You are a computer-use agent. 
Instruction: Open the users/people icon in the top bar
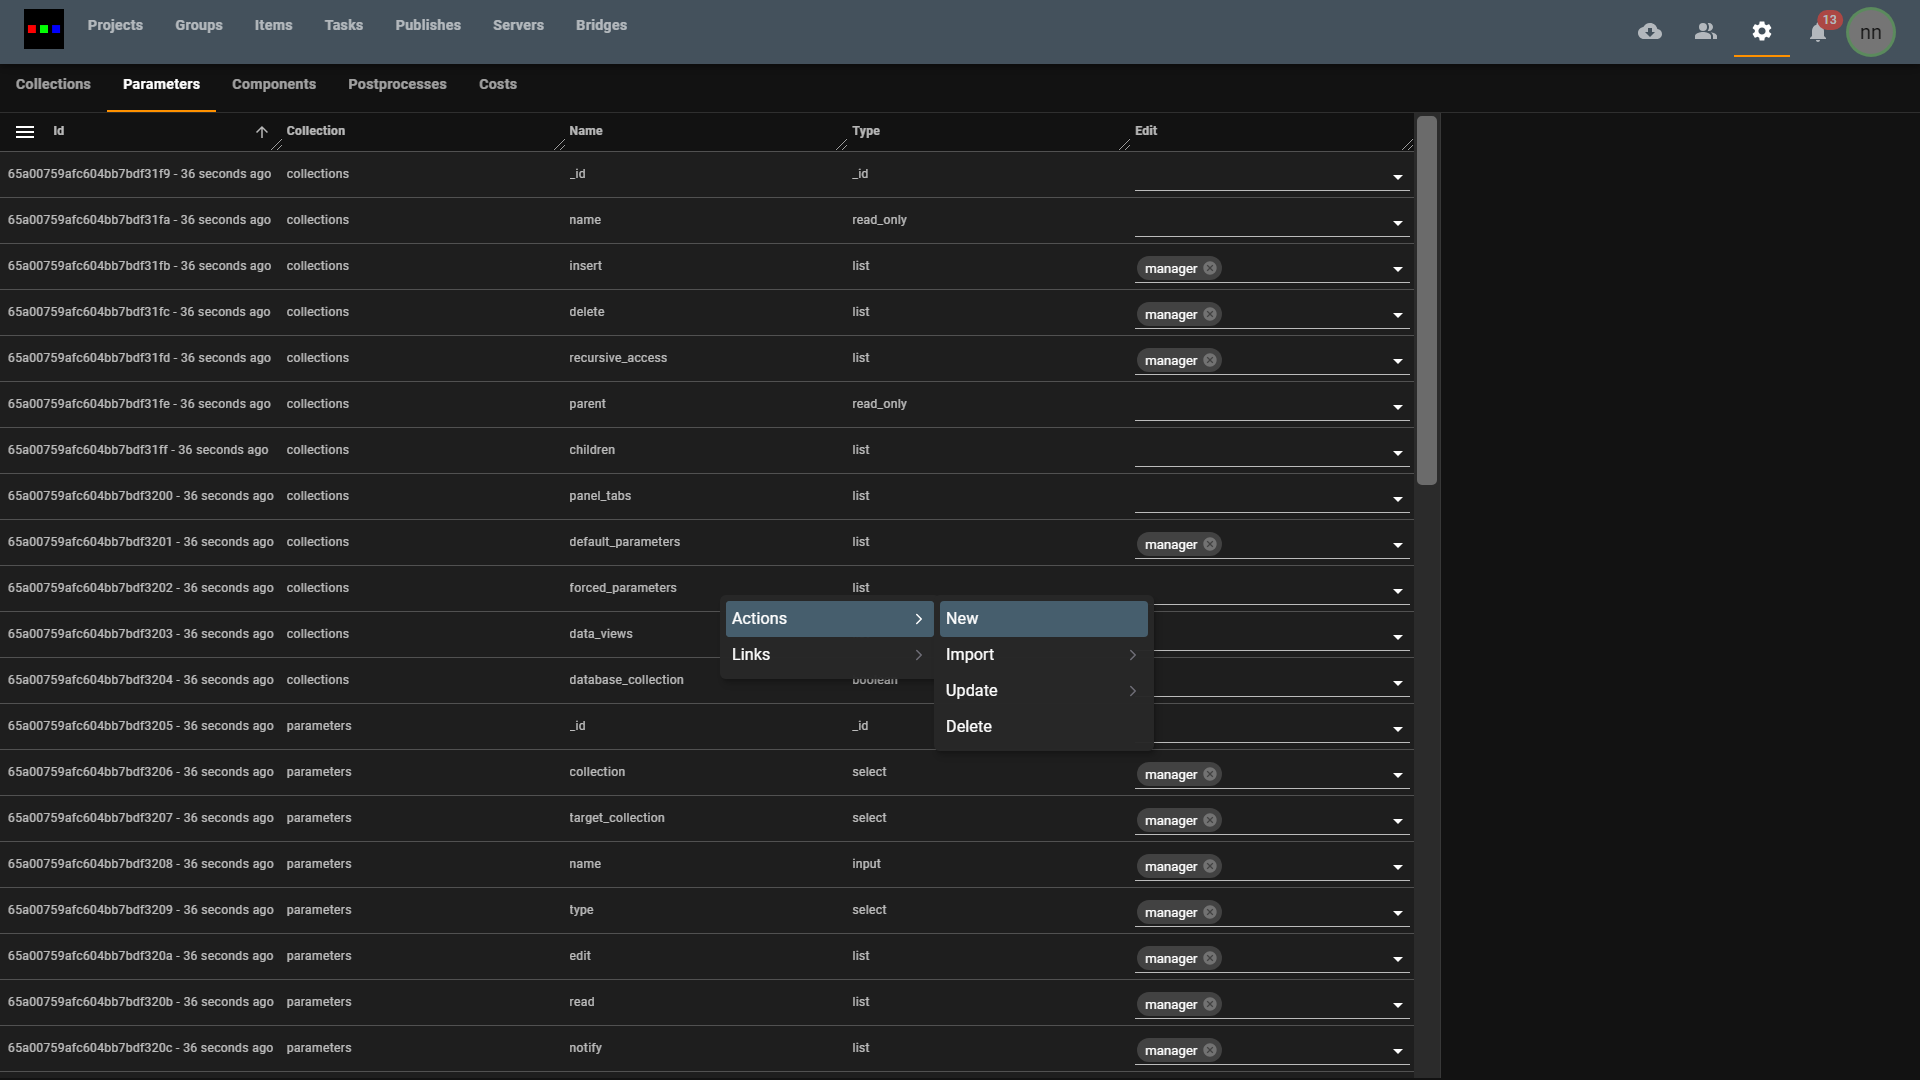1705,31
